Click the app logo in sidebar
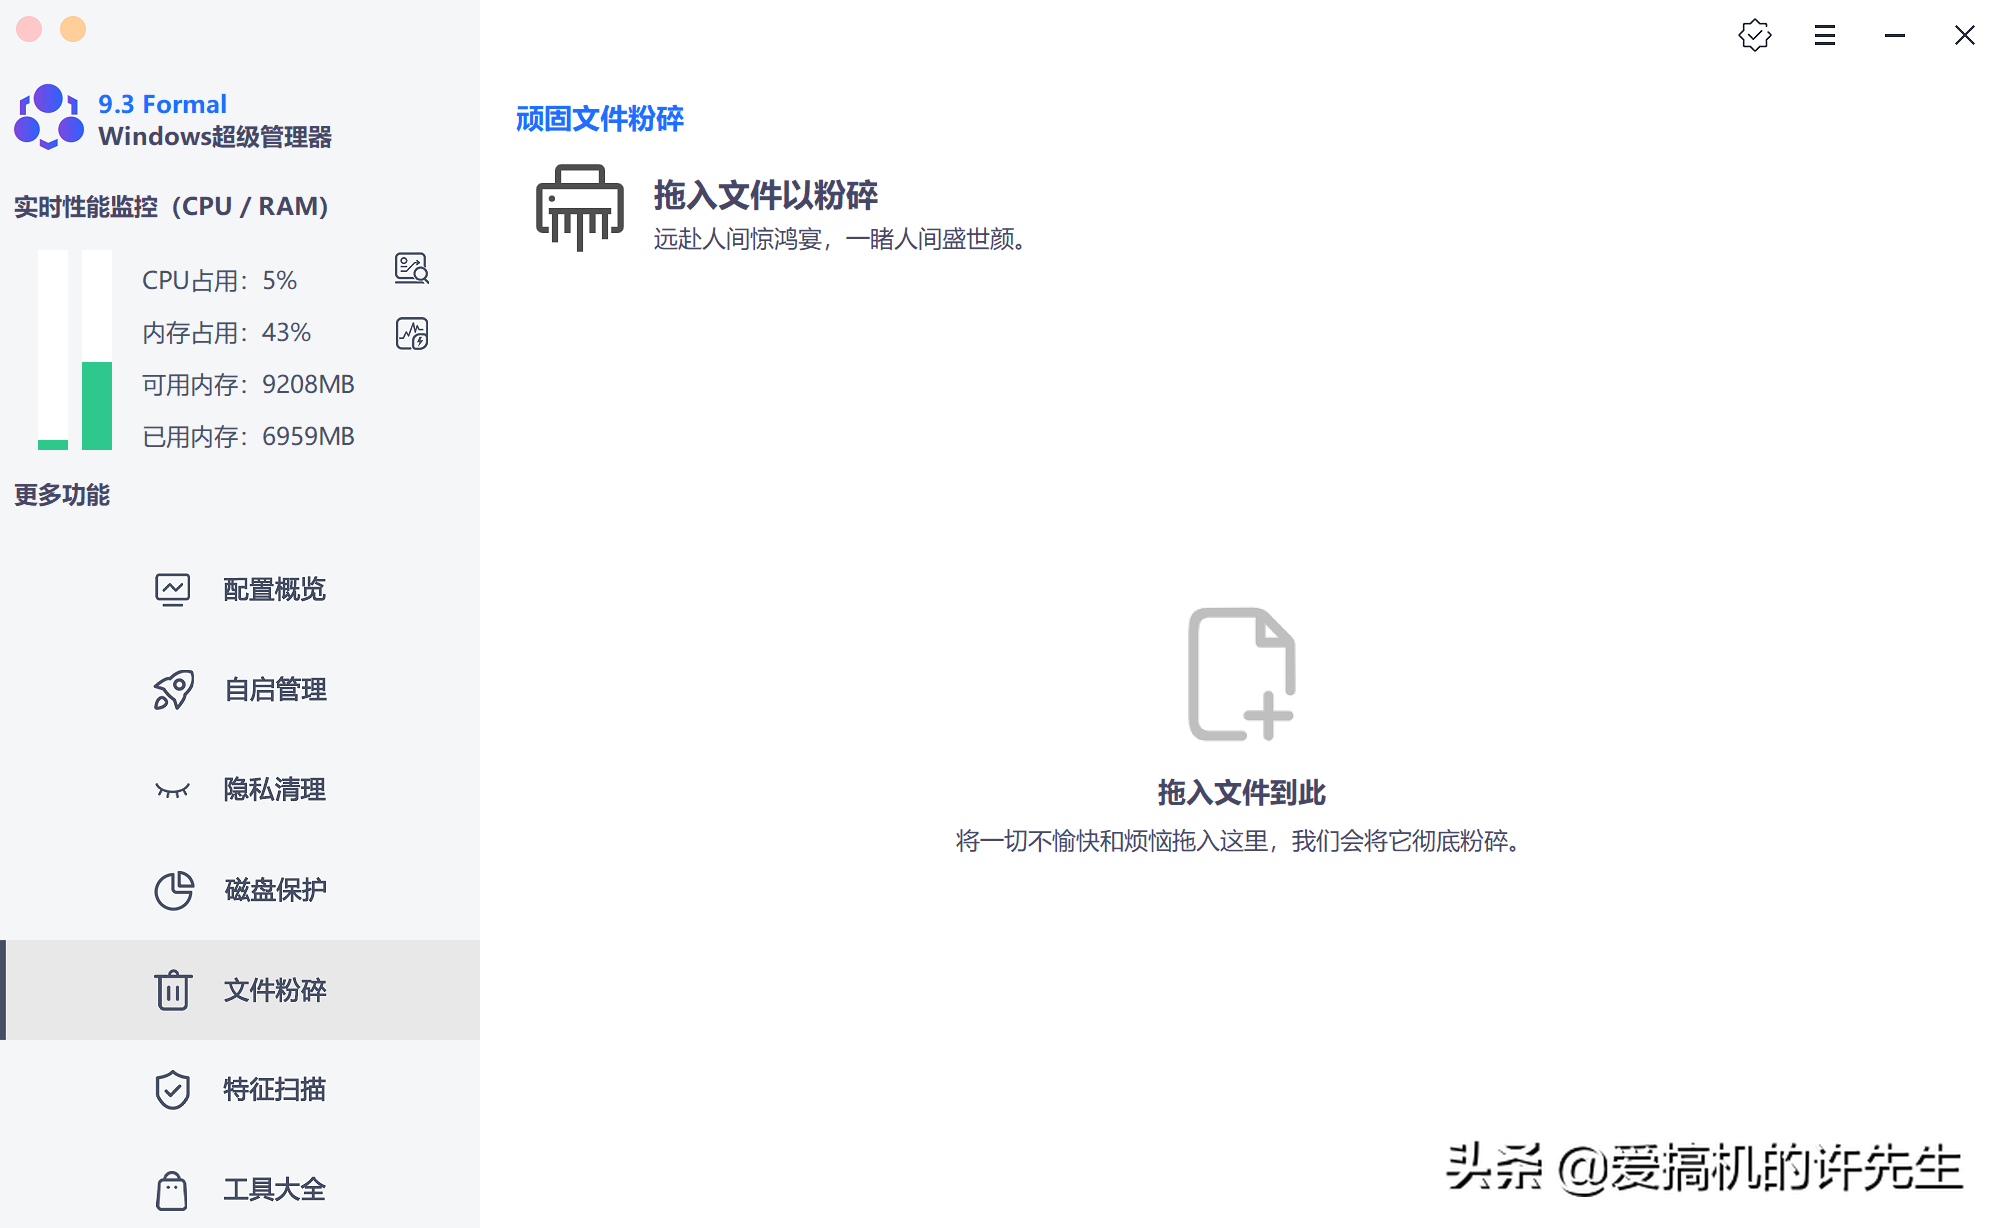 point(48,117)
